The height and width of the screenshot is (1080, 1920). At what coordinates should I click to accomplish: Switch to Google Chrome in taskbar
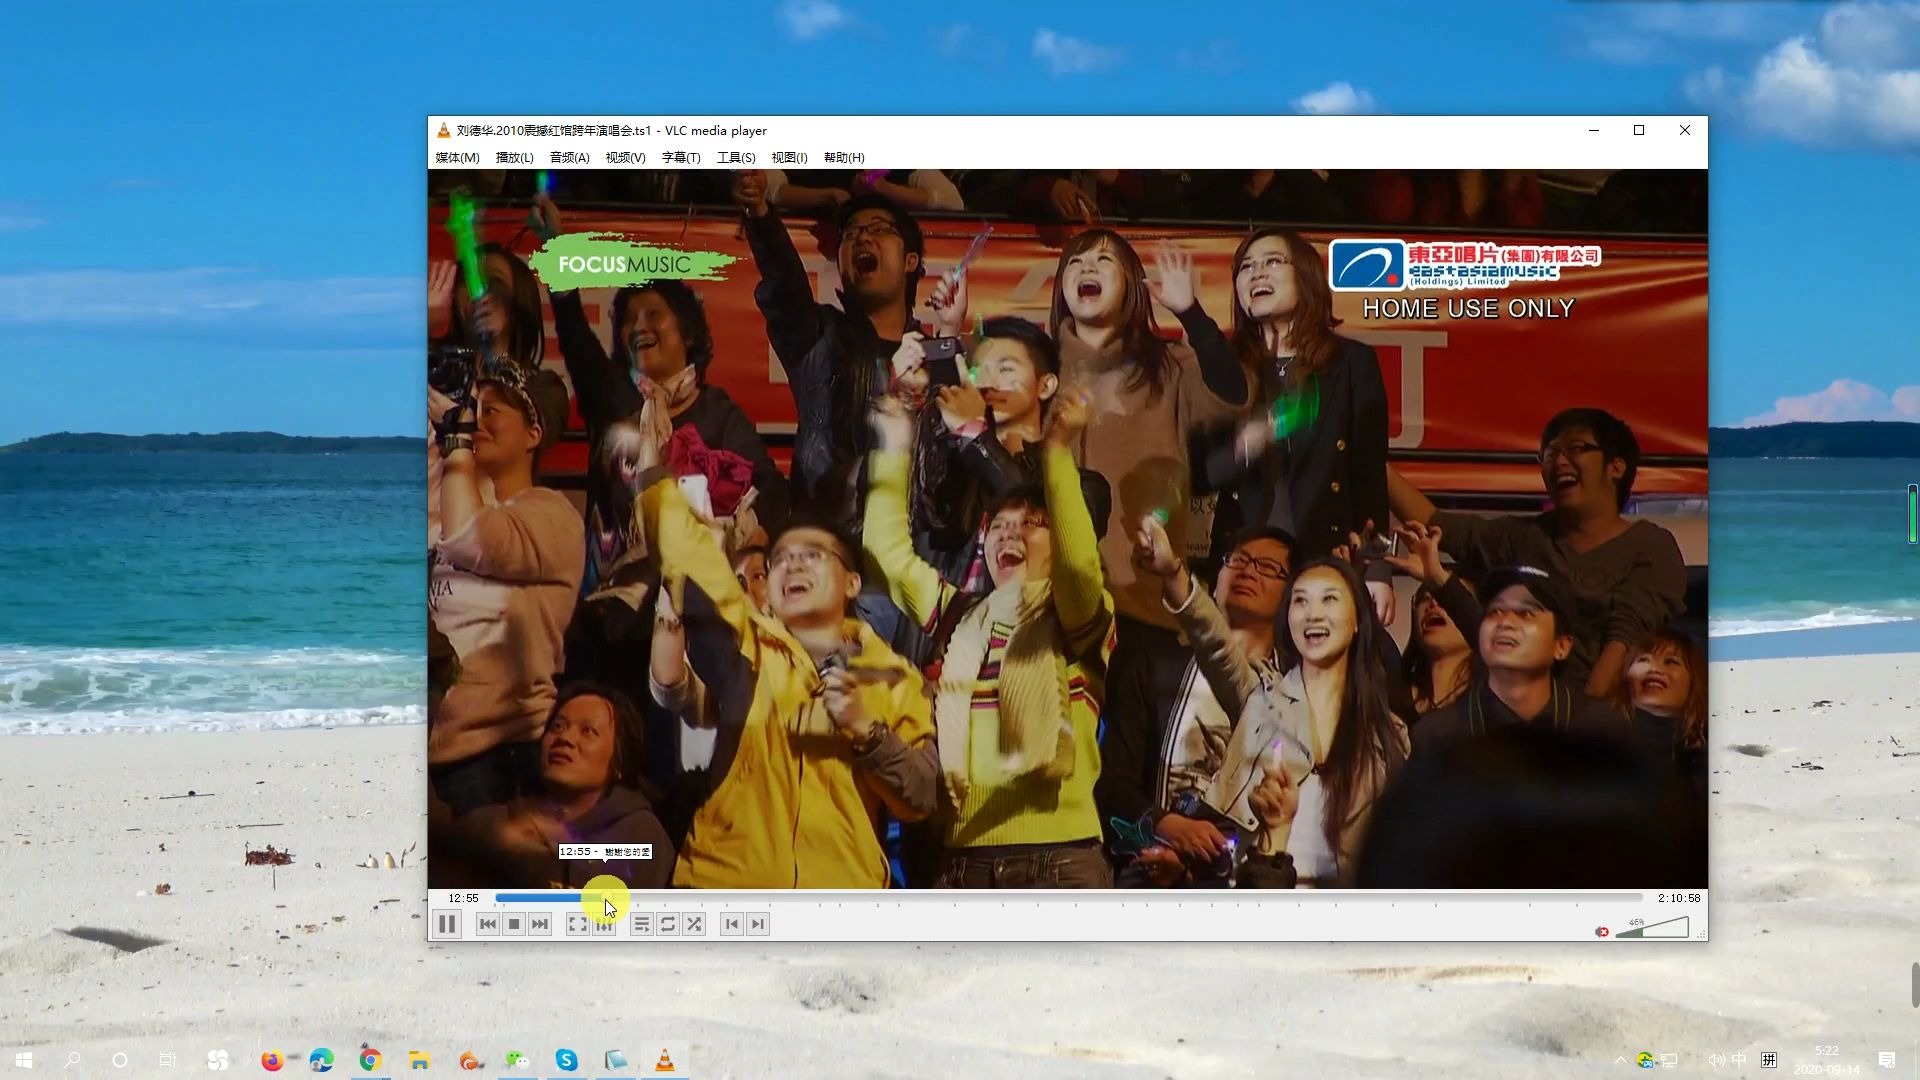point(370,1060)
